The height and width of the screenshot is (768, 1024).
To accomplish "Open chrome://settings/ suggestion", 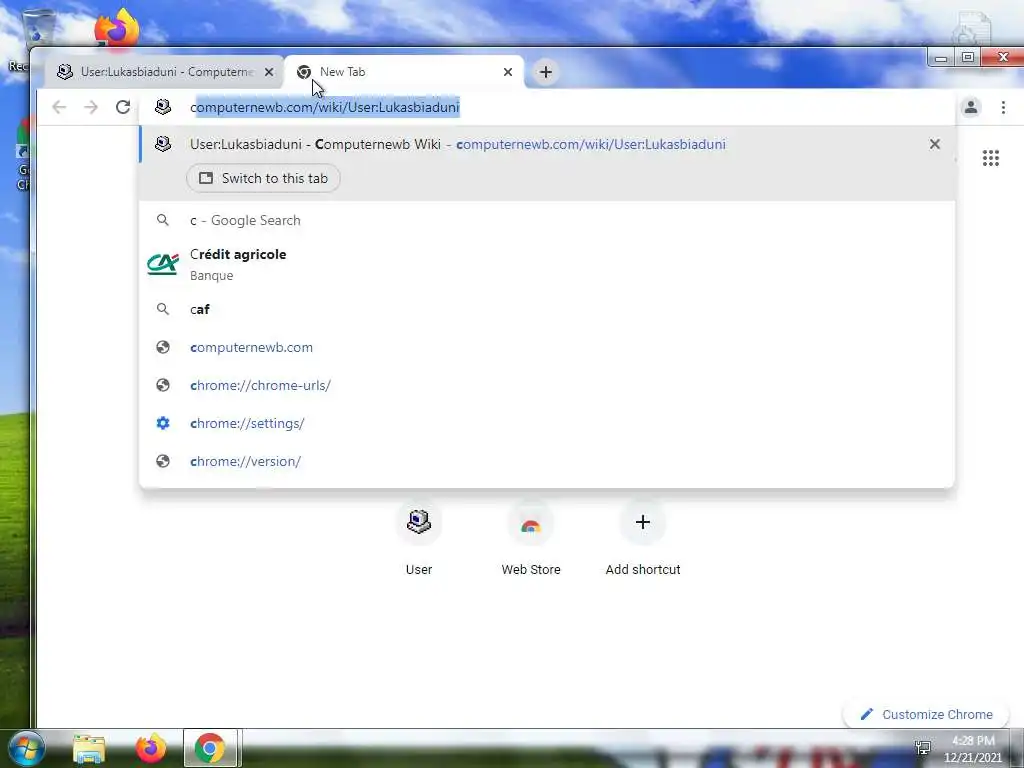I will (547, 423).
